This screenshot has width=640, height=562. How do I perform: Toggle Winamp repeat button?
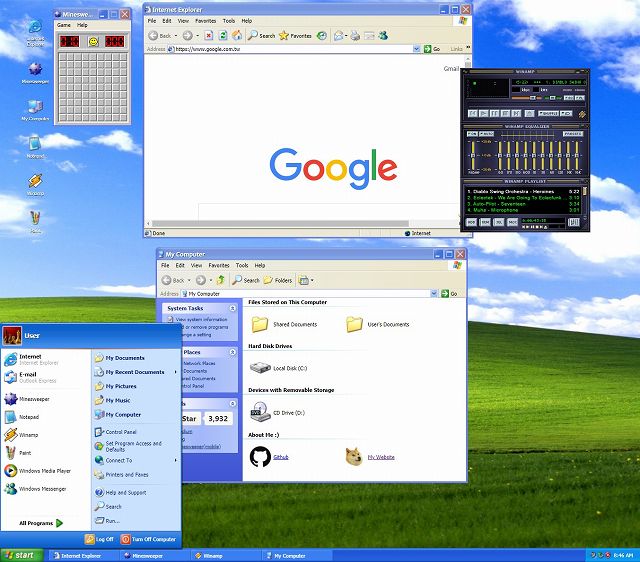point(566,113)
